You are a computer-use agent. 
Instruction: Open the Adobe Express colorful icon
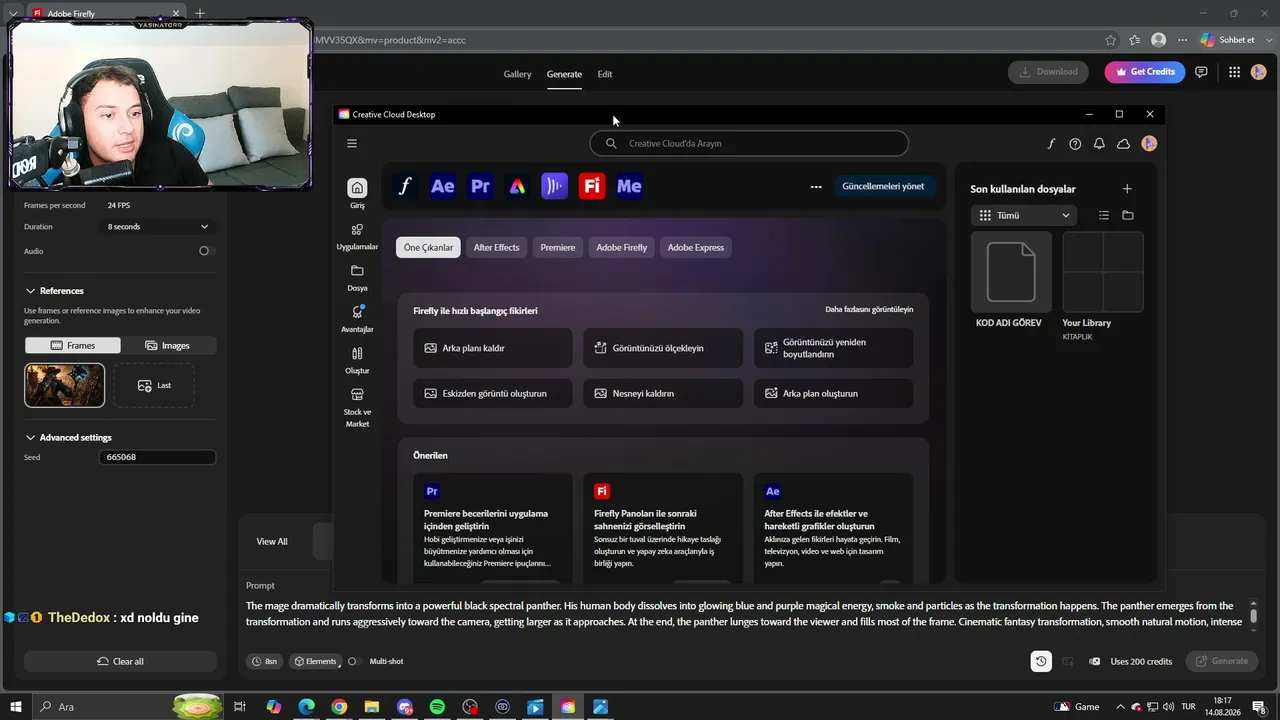click(x=517, y=186)
